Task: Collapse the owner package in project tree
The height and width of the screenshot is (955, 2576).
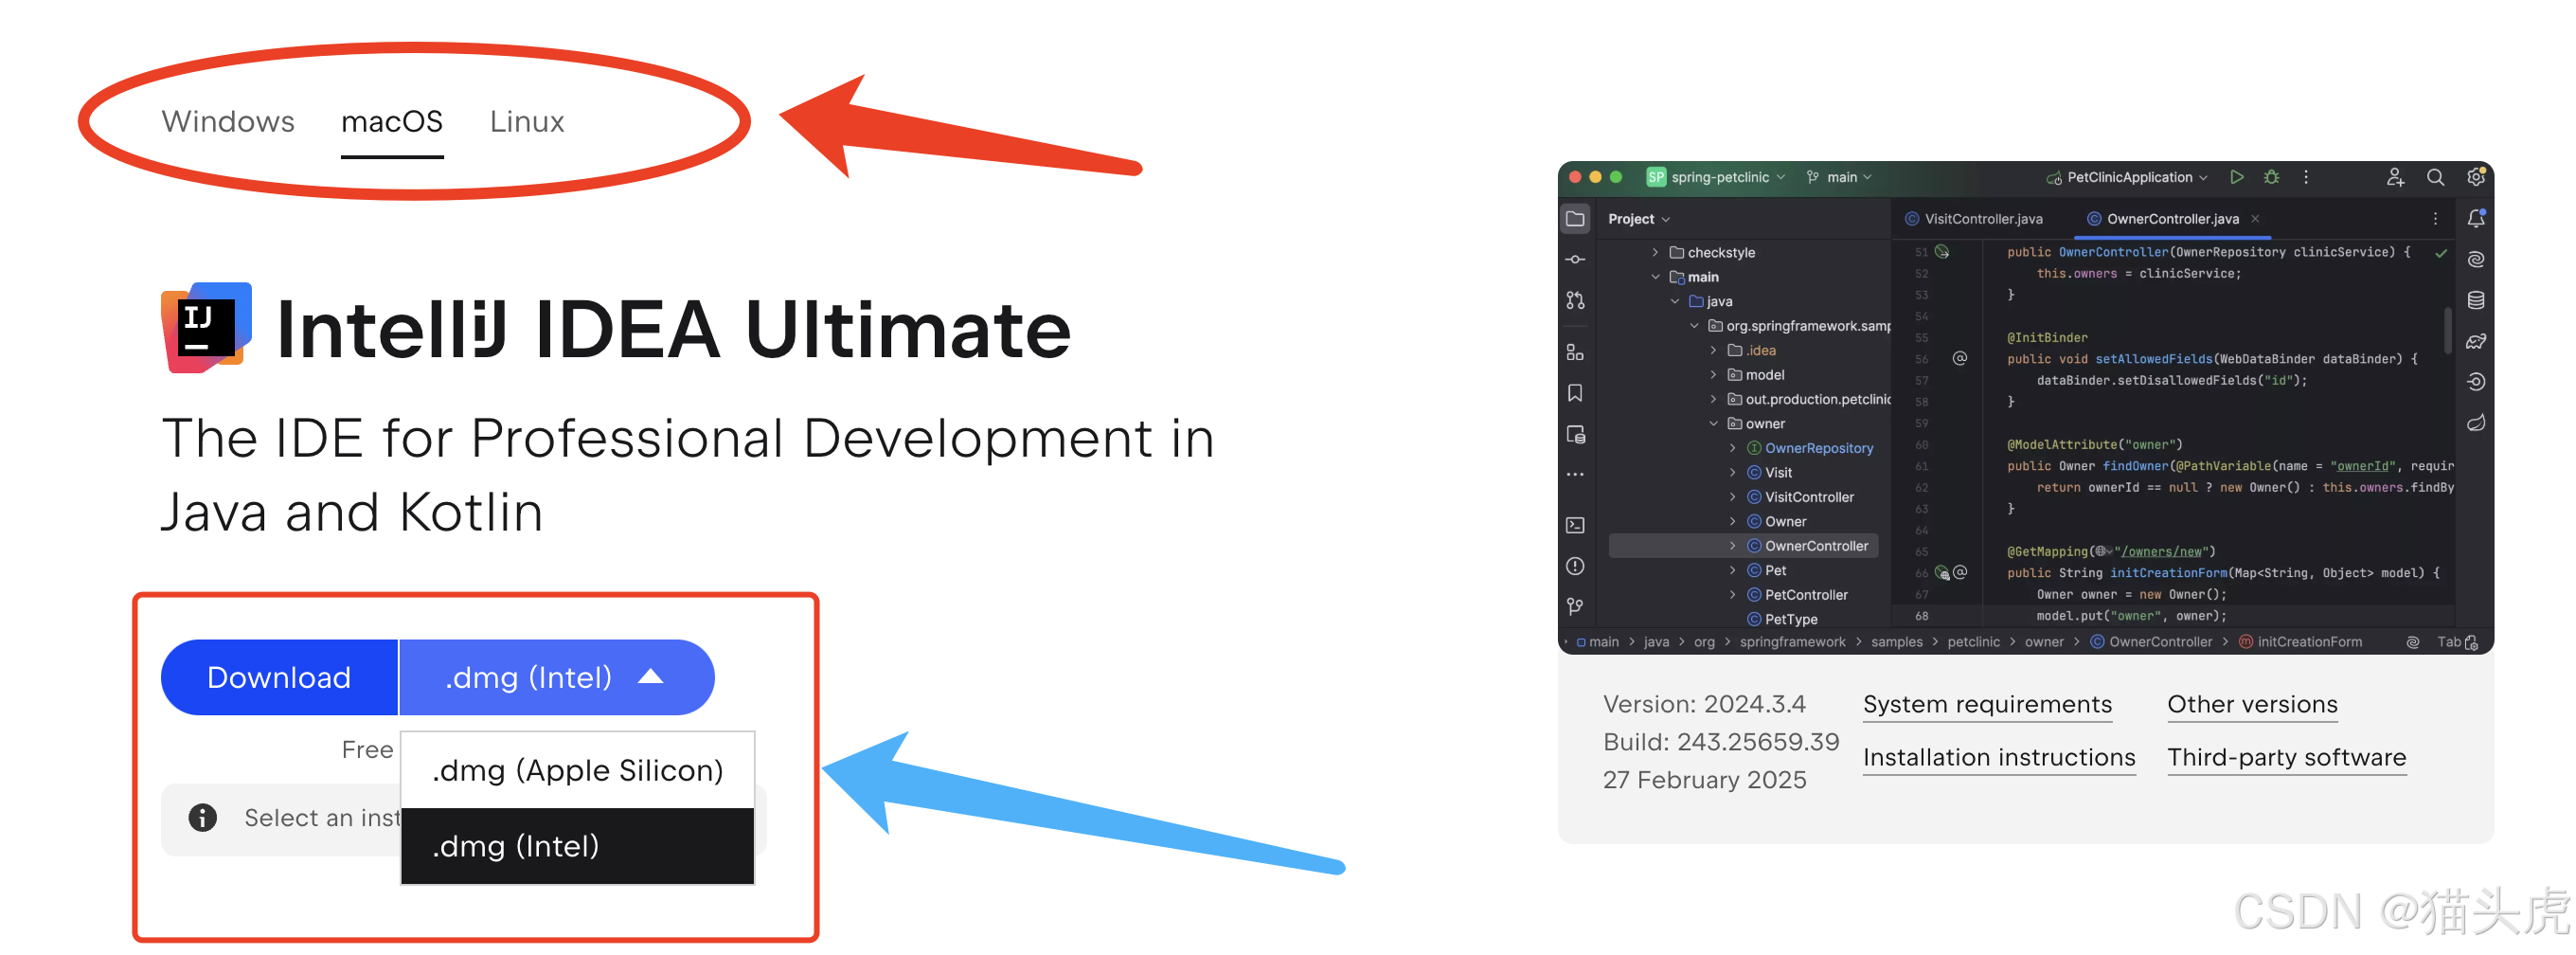Action: 1714,423
